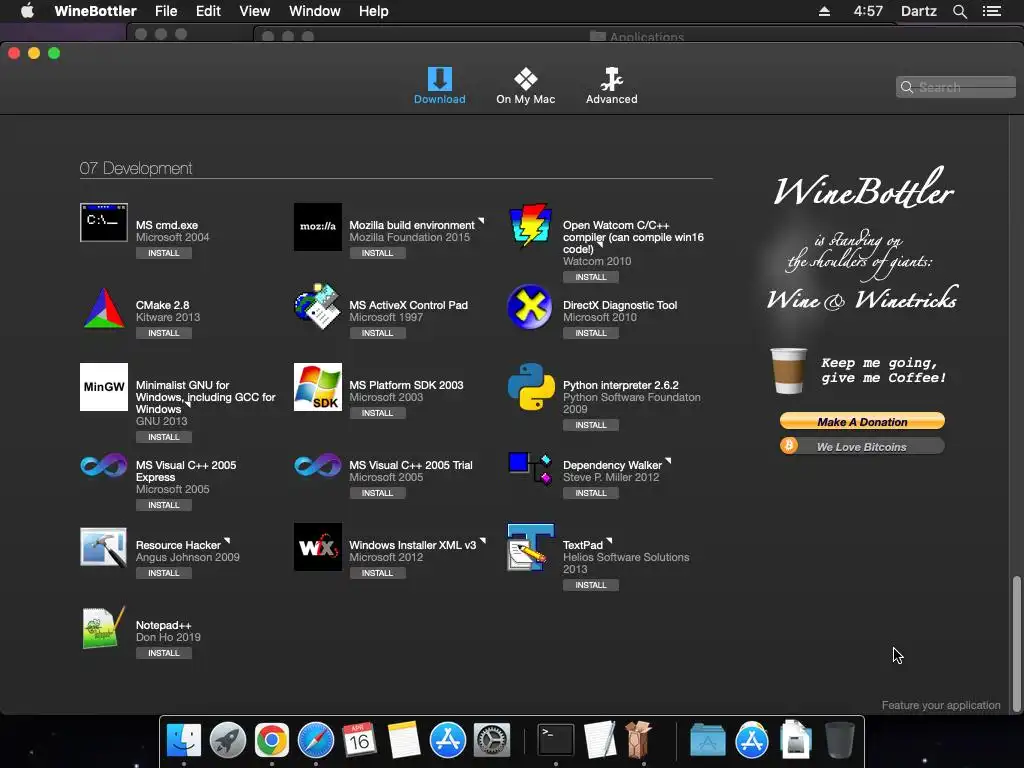Click the MS Visual C++ 2005 Express icon
Image resolution: width=1024 pixels, height=768 pixels.
click(104, 466)
